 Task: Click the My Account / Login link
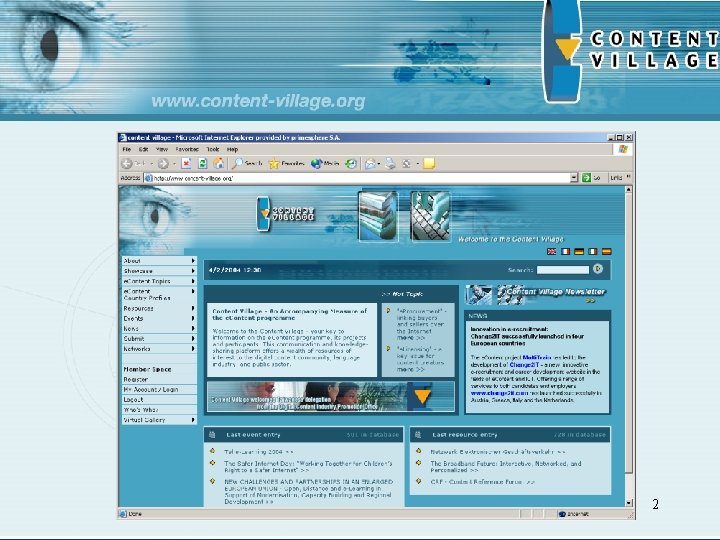151,389
